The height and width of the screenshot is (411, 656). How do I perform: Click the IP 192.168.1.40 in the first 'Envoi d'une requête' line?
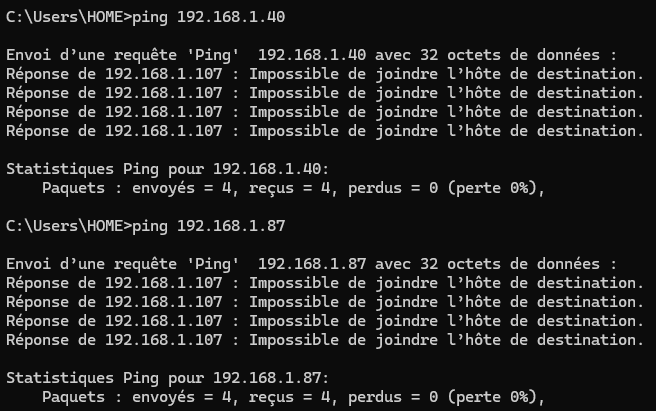[312, 55]
